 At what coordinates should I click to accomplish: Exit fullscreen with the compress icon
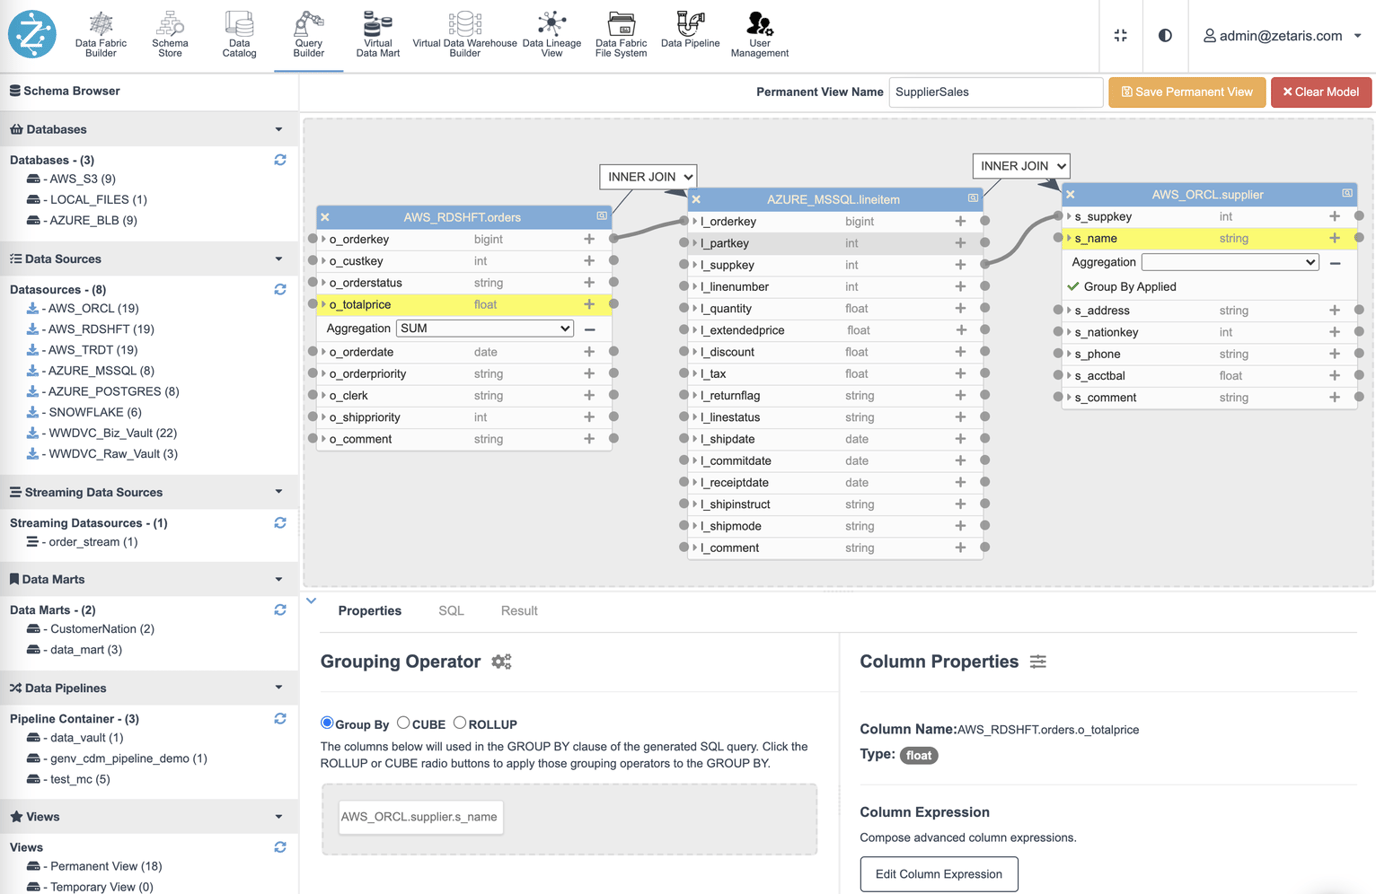click(x=1120, y=35)
